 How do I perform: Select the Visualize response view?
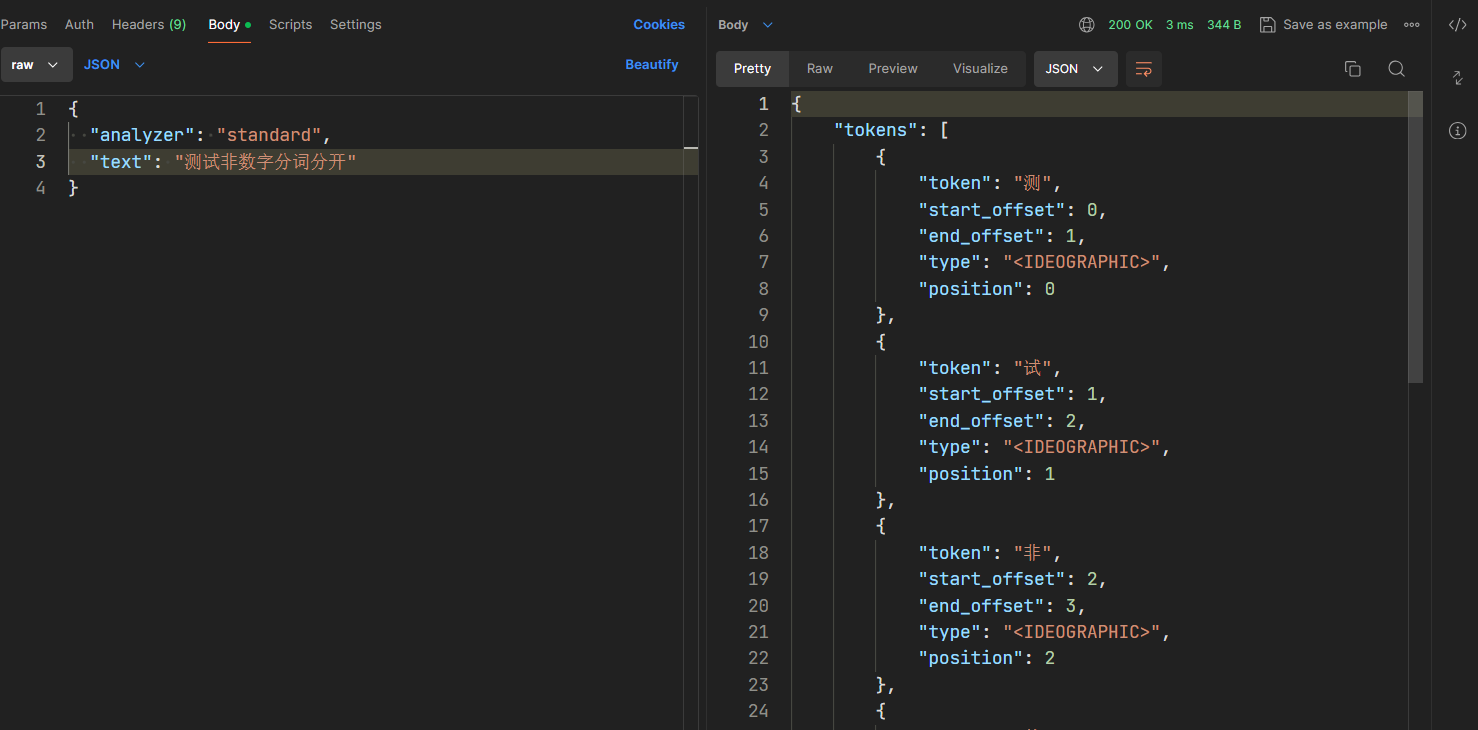(980, 69)
